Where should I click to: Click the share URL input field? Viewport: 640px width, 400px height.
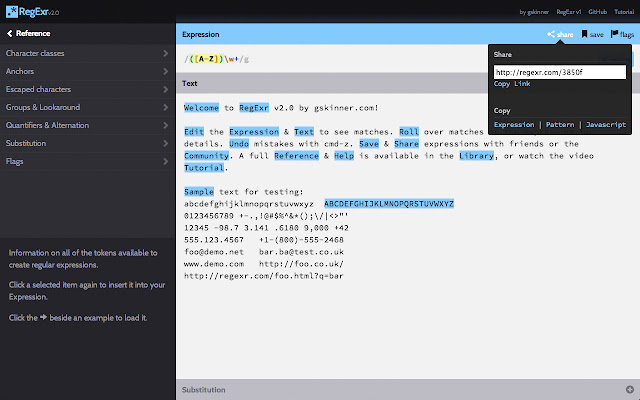point(560,72)
